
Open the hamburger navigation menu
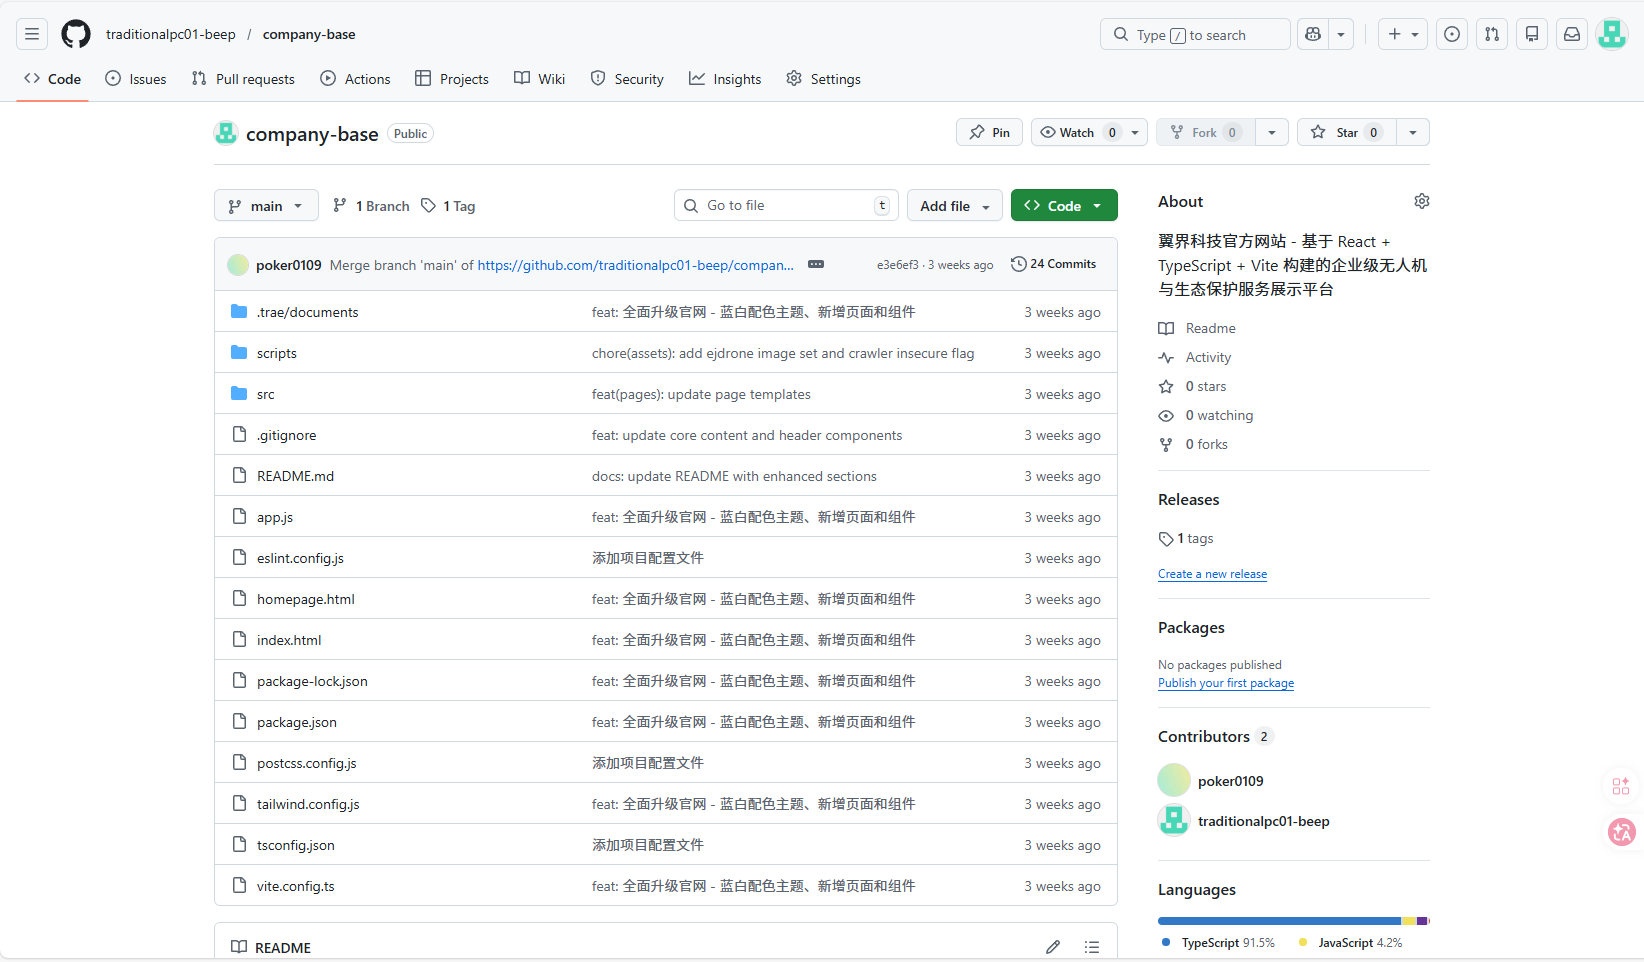[32, 34]
